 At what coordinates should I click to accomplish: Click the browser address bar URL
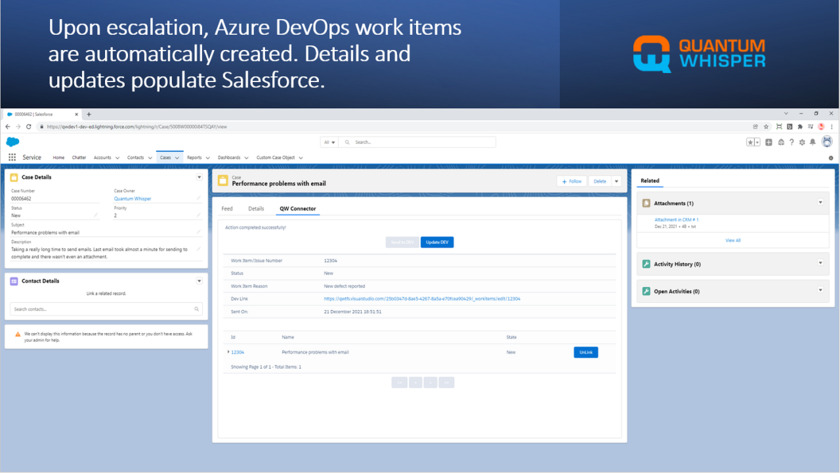pos(137,127)
